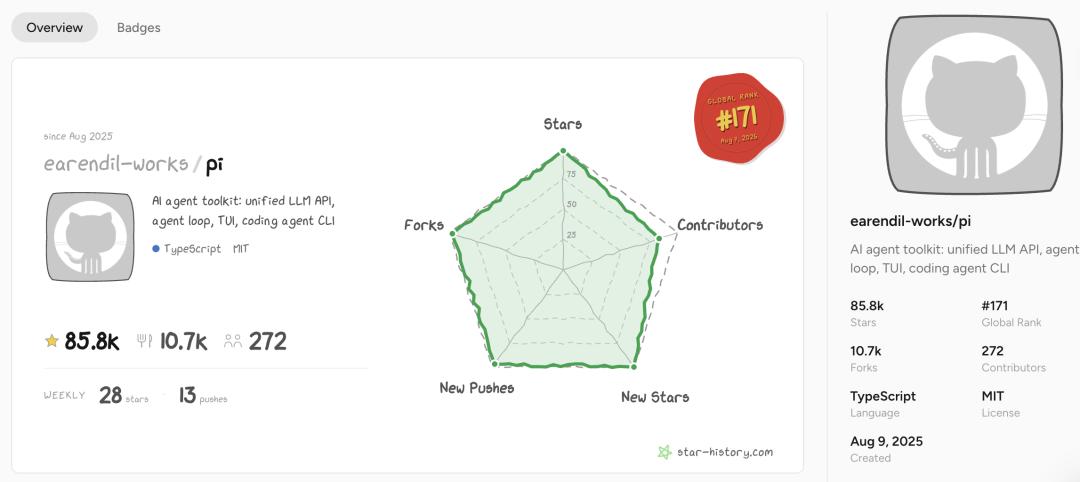This screenshot has height=482, width=1080.
Task: Click the small repository avatar in the card
Action: [x=90, y=237]
